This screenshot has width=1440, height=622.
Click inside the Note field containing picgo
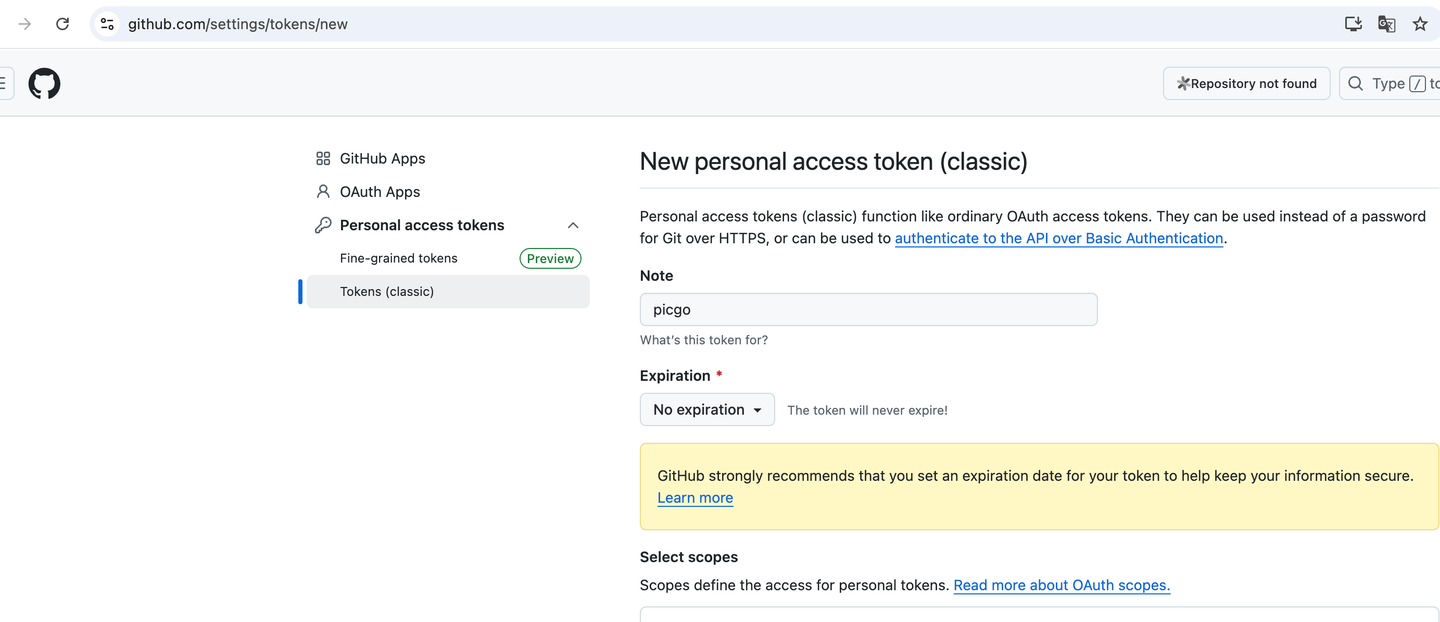868,309
